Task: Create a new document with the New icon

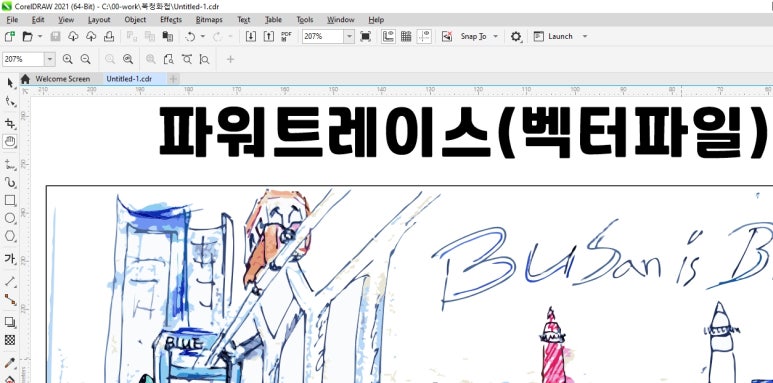Action: [10, 36]
